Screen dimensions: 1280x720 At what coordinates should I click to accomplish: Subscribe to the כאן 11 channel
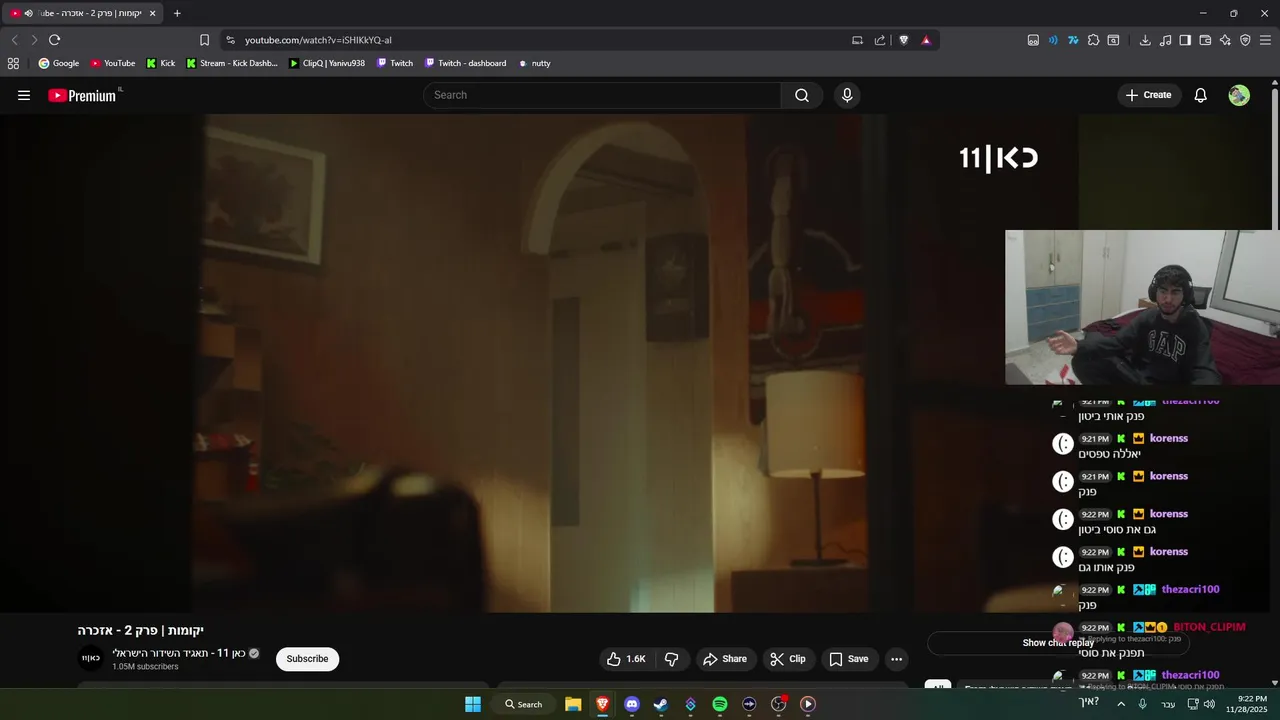[x=307, y=659]
